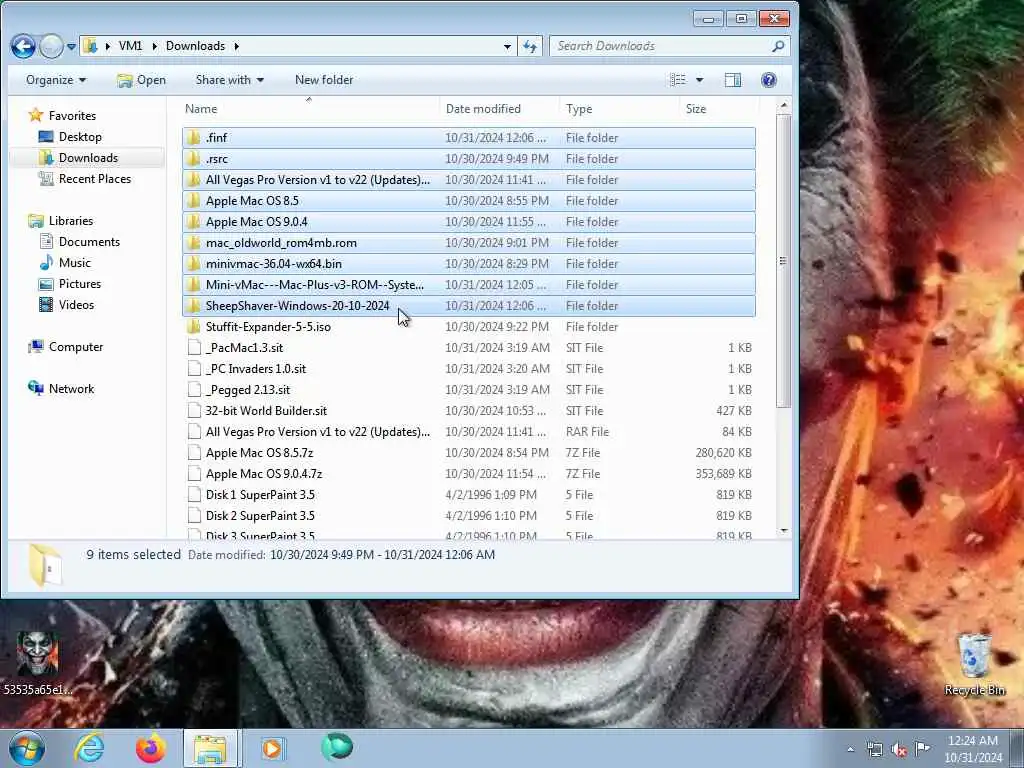Open the Documents library
The width and height of the screenshot is (1024, 768).
pyautogui.click(x=80, y=242)
